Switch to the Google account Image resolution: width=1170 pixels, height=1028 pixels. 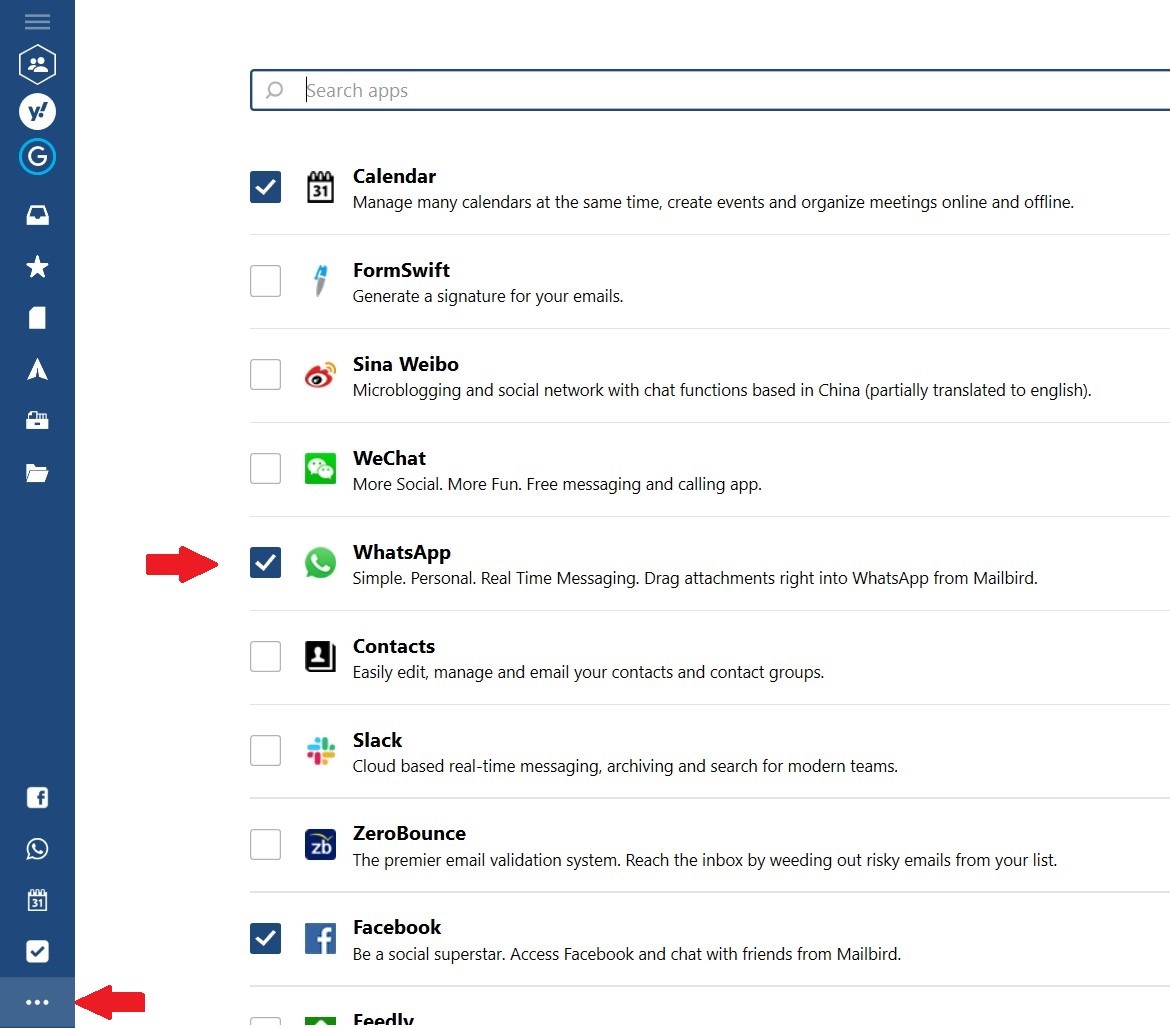[37, 157]
